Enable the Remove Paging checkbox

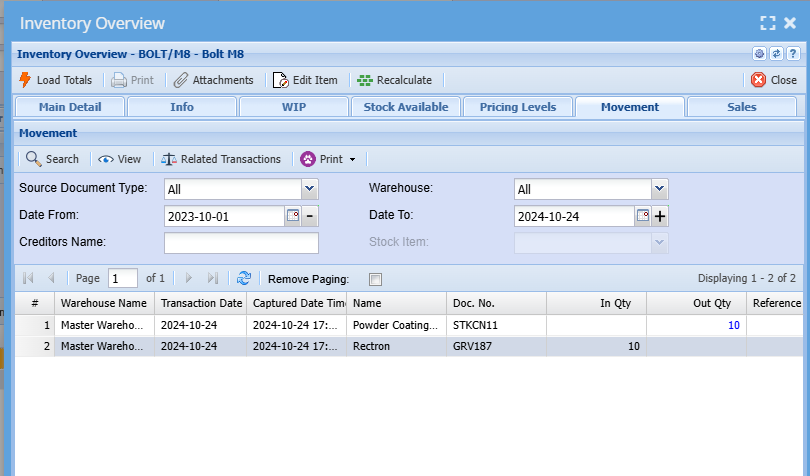click(376, 279)
